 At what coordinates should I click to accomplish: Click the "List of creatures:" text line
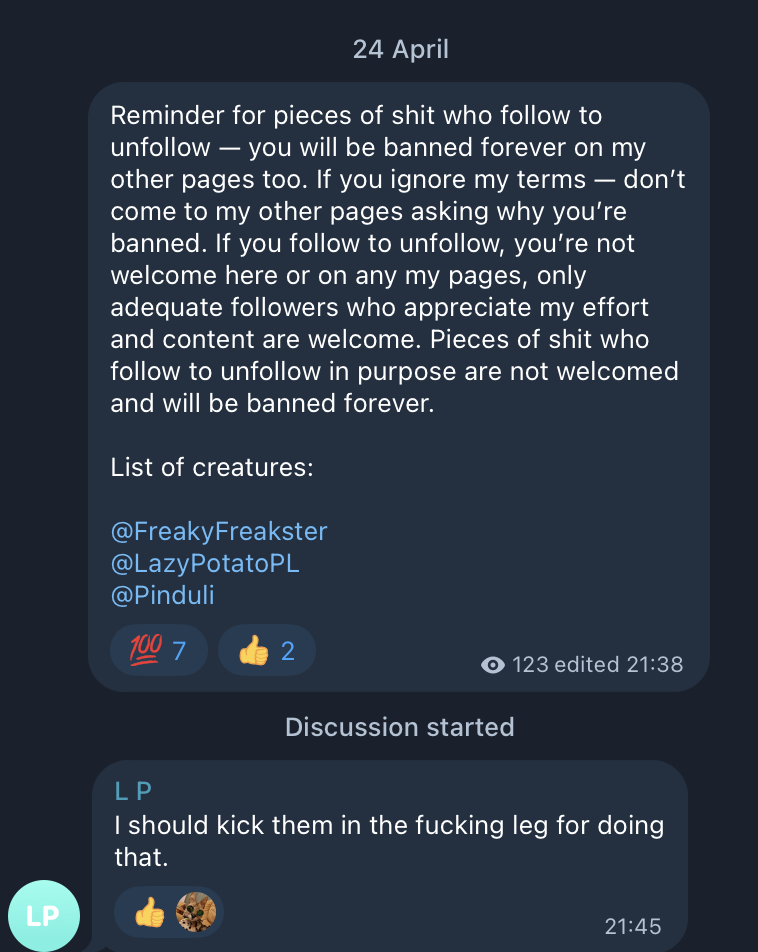tap(212, 467)
